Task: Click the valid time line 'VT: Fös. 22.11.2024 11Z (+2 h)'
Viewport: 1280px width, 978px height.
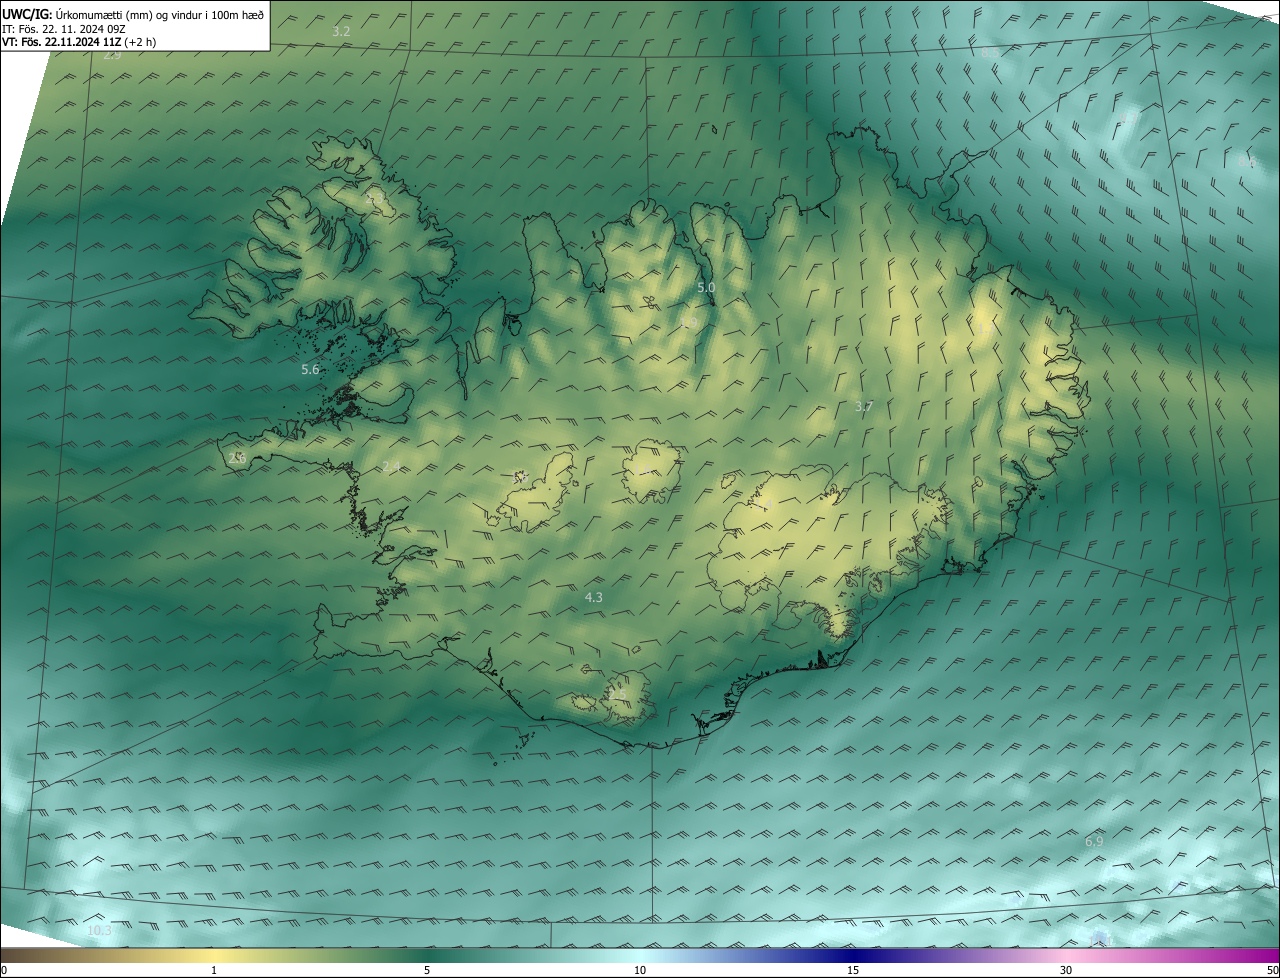Action: tap(79, 42)
